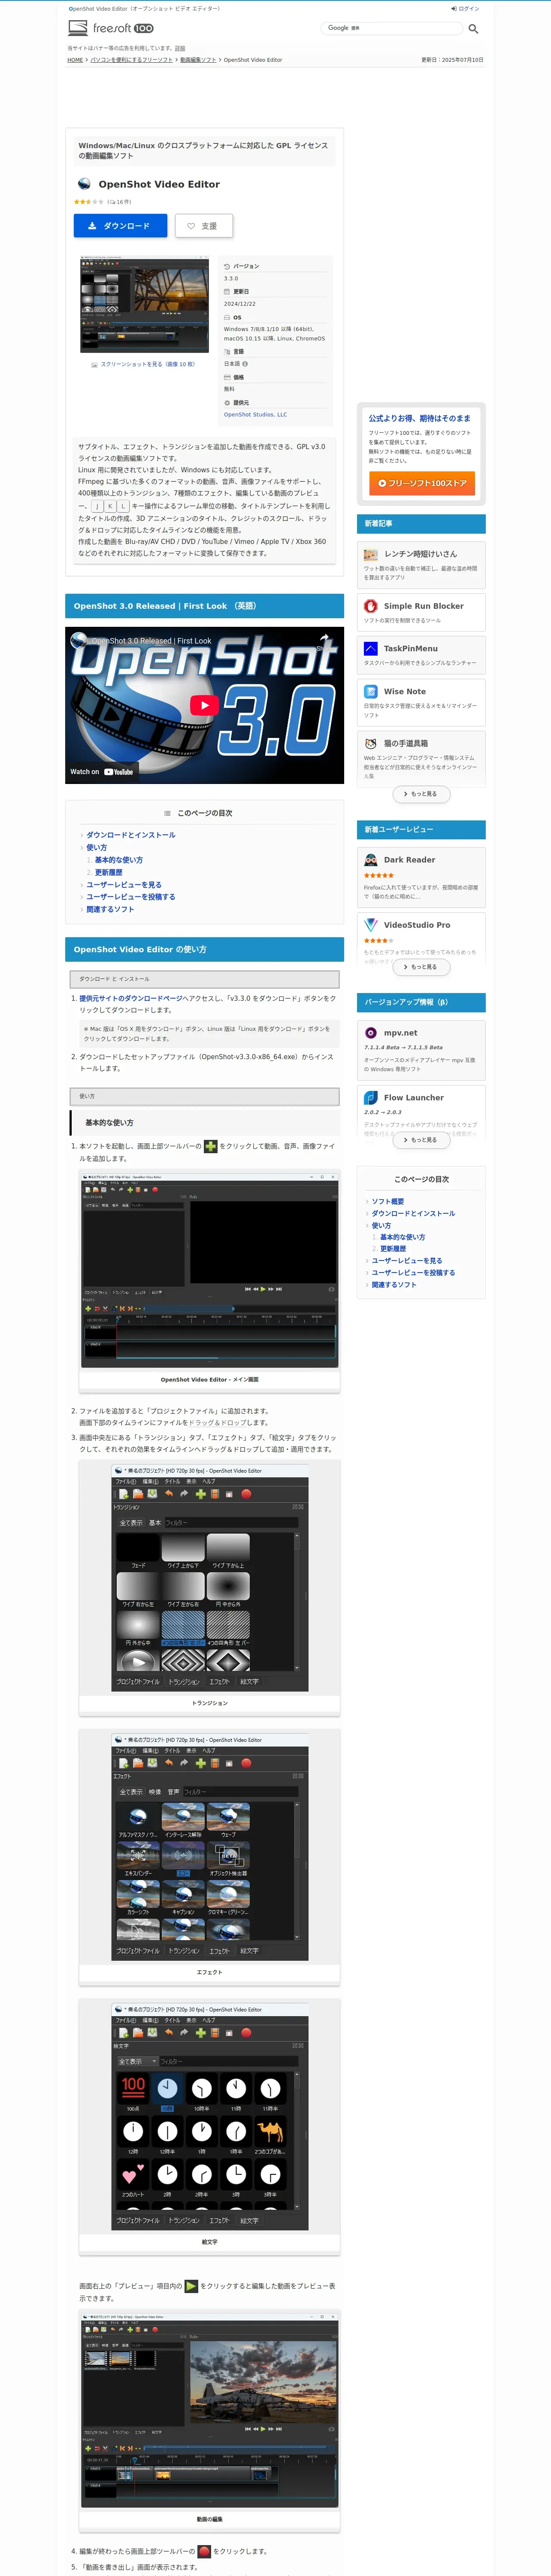Click the update date 2024/12/22
Image resolution: width=551 pixels, height=2576 pixels.
pos(240,304)
